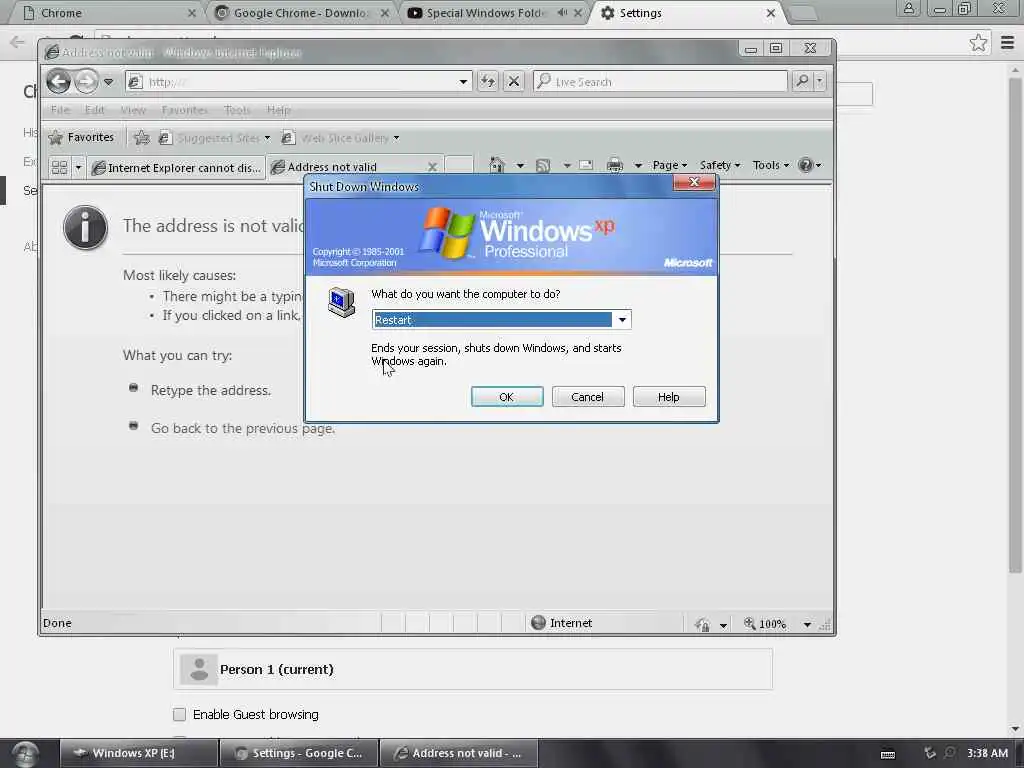Image resolution: width=1024 pixels, height=768 pixels.
Task: Click the Chrome back arrow
Action: [18, 42]
